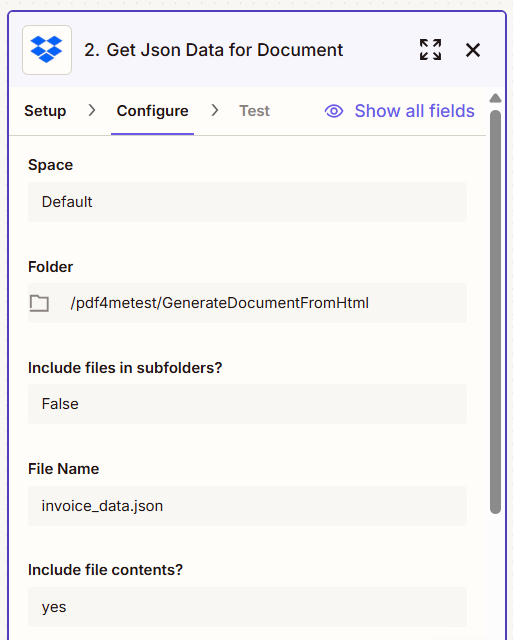Click the folder icon in Folder field
Viewport: 513px width, 640px height.
click(39, 303)
